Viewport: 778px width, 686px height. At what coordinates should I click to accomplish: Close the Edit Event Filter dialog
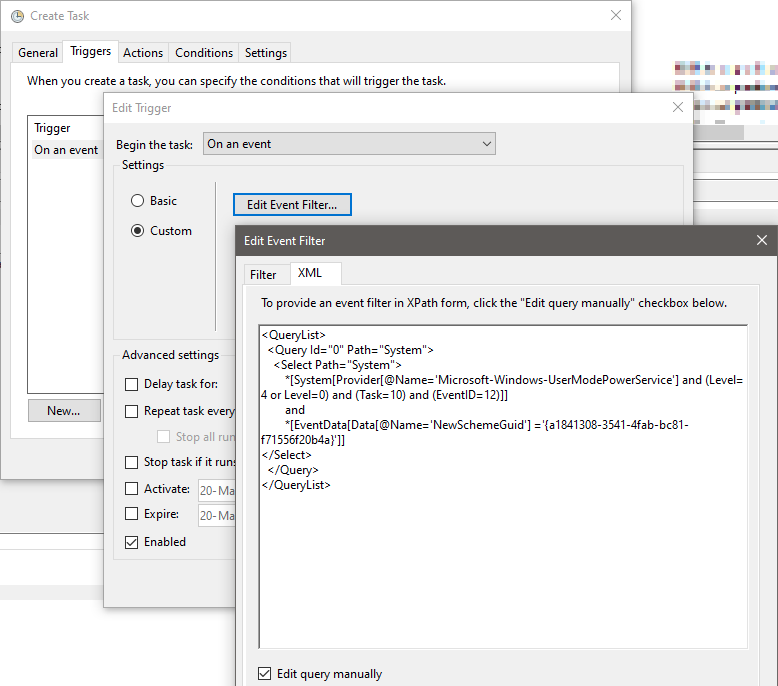click(762, 241)
